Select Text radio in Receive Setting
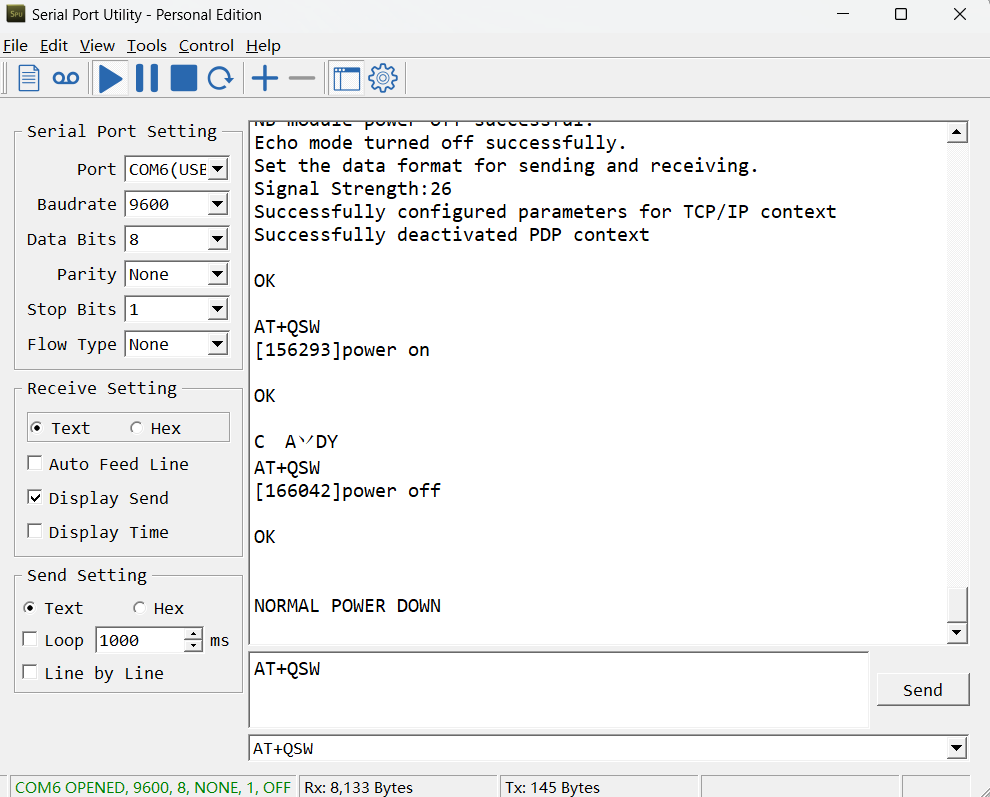Screen dimensions: 990x797 tap(37, 428)
